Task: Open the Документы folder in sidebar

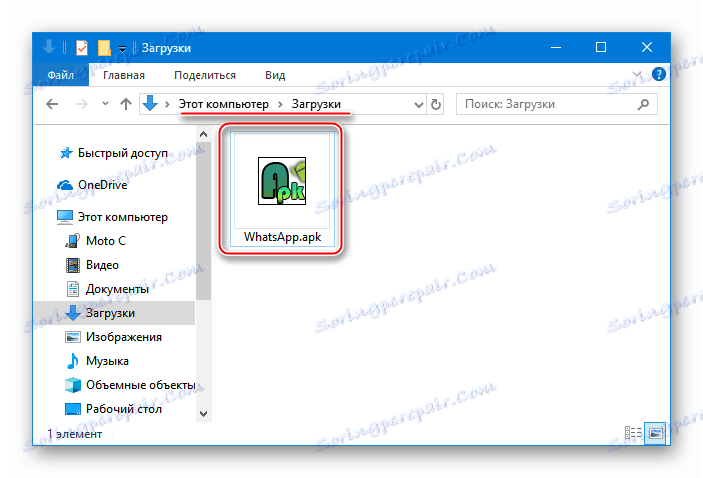Action: pos(117,289)
